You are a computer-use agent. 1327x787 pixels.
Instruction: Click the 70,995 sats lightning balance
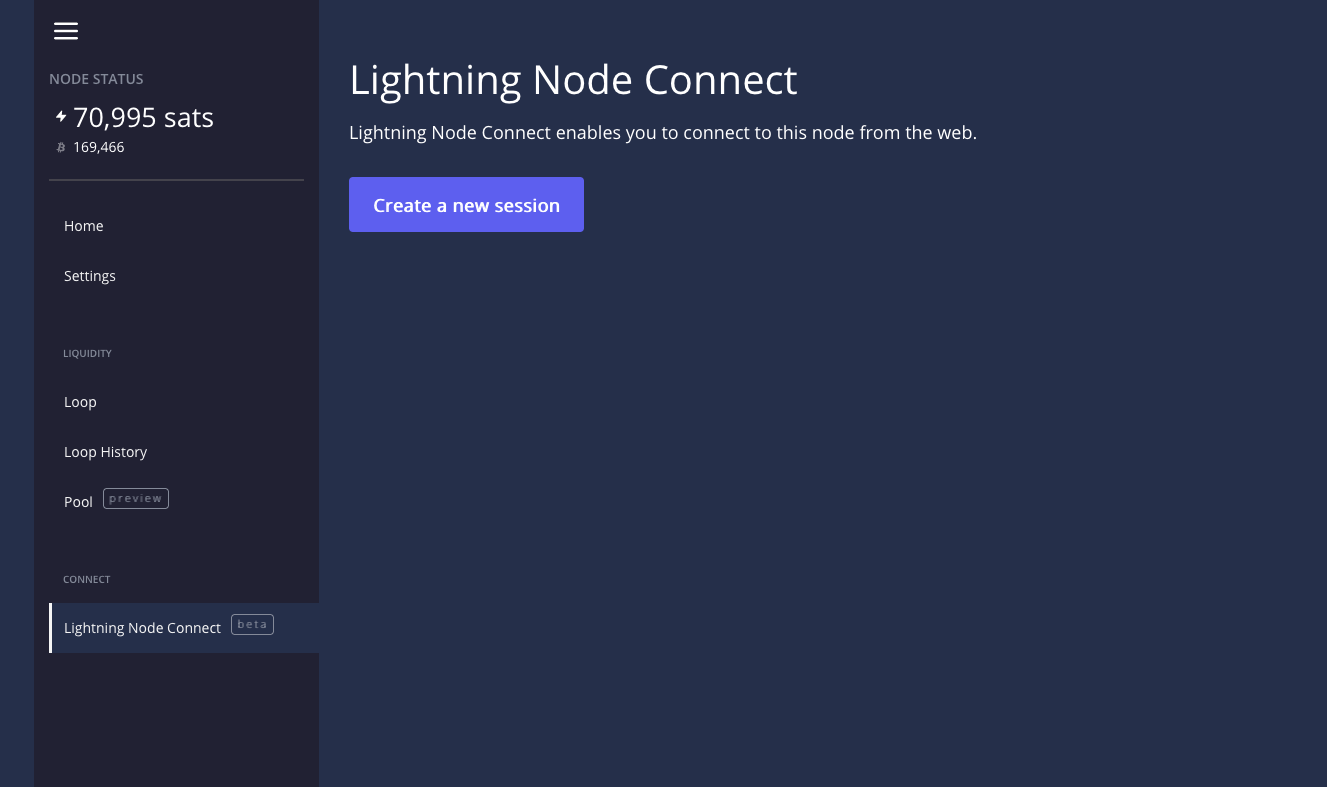tap(143, 118)
